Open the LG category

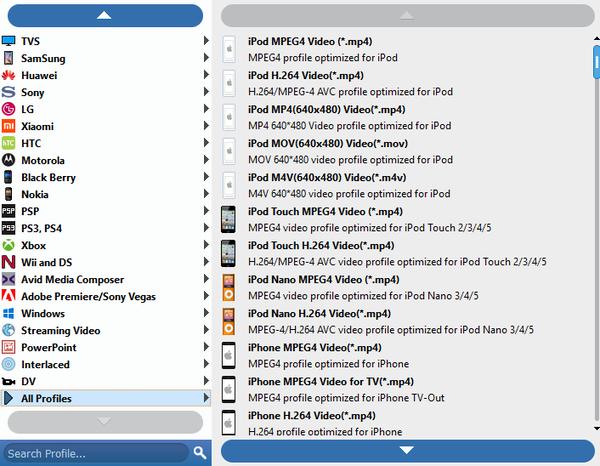(x=105, y=109)
